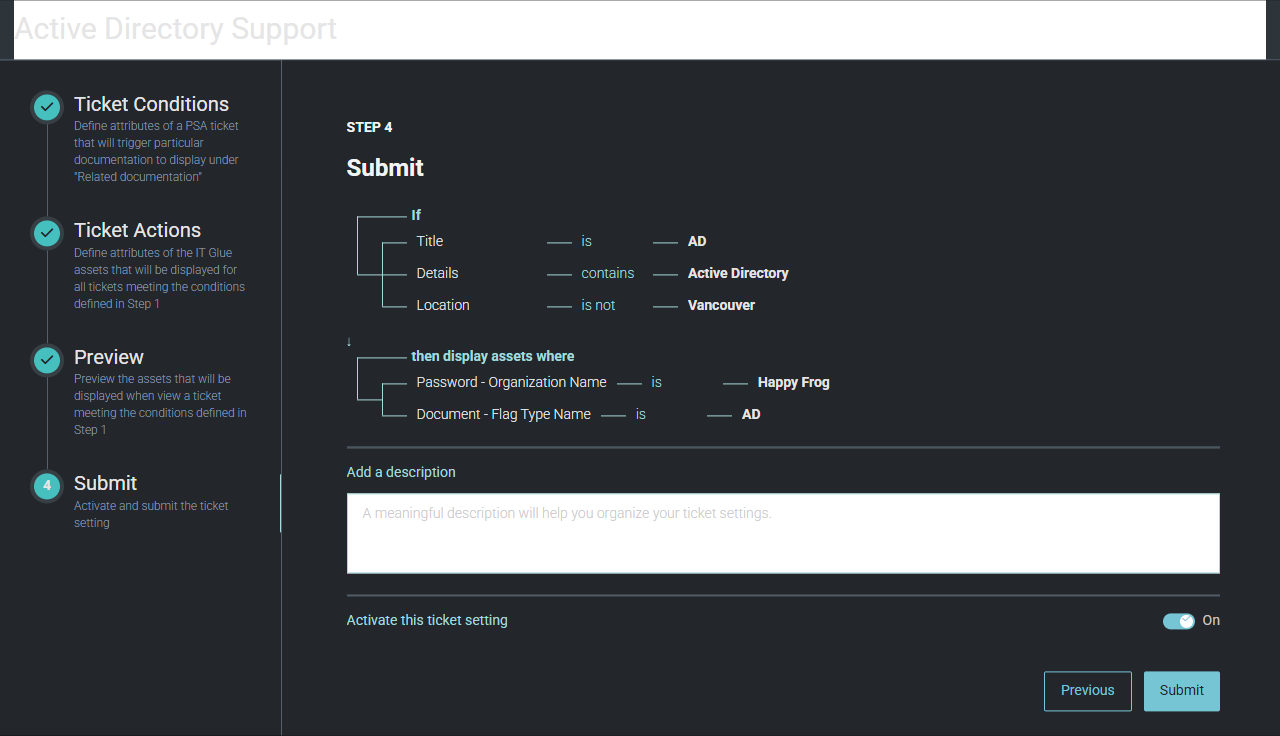
Task: Click the Ticket Actions checkmark step icon
Action: point(47,233)
